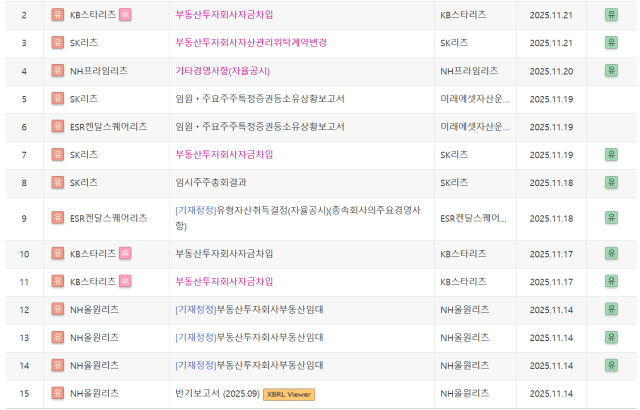Click the green 유 badge at the end of row 8
The width and height of the screenshot is (640, 410).
pyautogui.click(x=611, y=182)
